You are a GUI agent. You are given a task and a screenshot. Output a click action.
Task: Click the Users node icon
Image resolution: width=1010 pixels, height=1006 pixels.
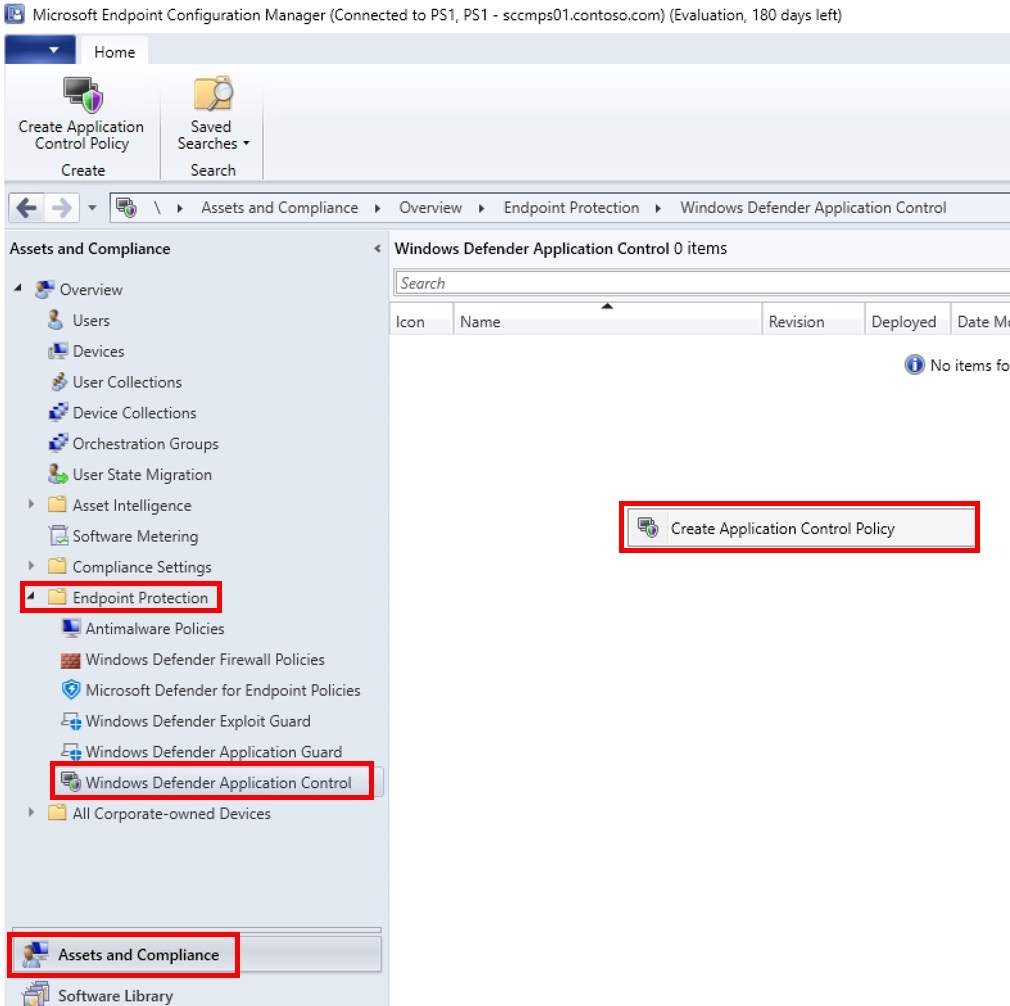[56, 320]
